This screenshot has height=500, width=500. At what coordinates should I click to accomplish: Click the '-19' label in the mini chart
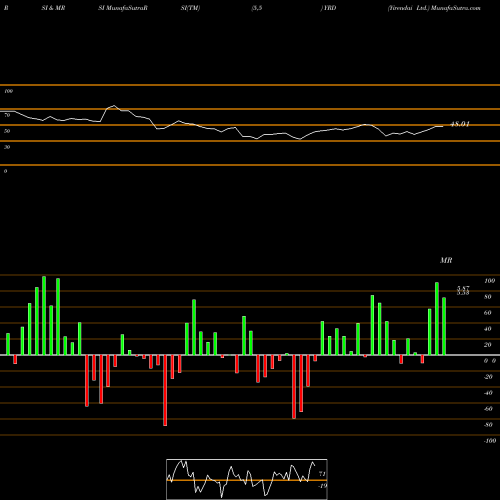point(322,486)
